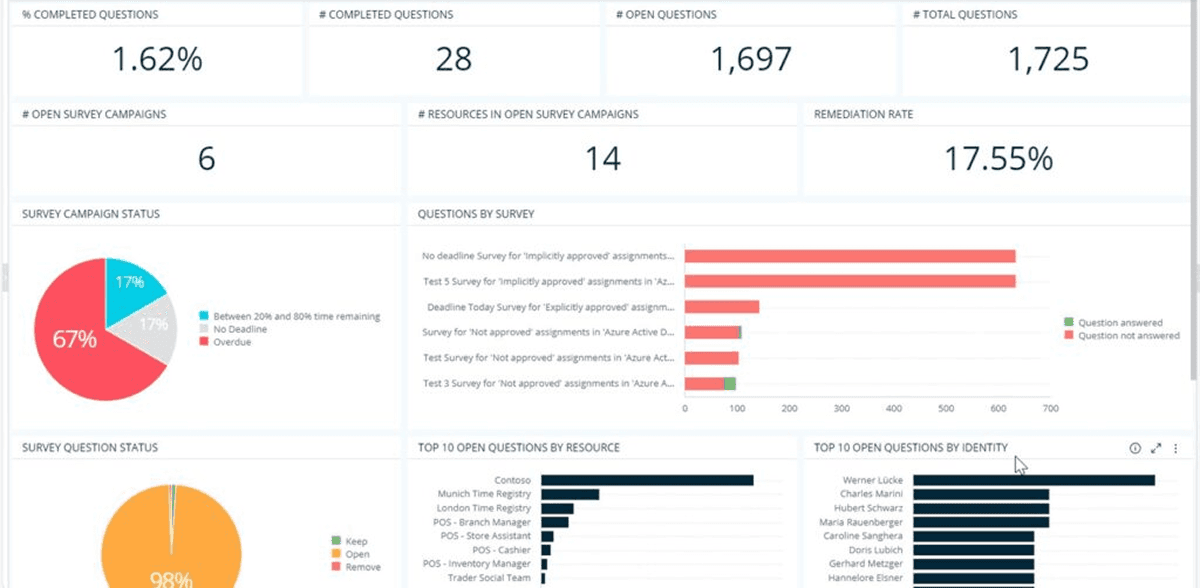Screen dimensions: 1200x588
Task: Click the 'Top 10 Open Questions by Resource' title
Action: tap(518, 448)
